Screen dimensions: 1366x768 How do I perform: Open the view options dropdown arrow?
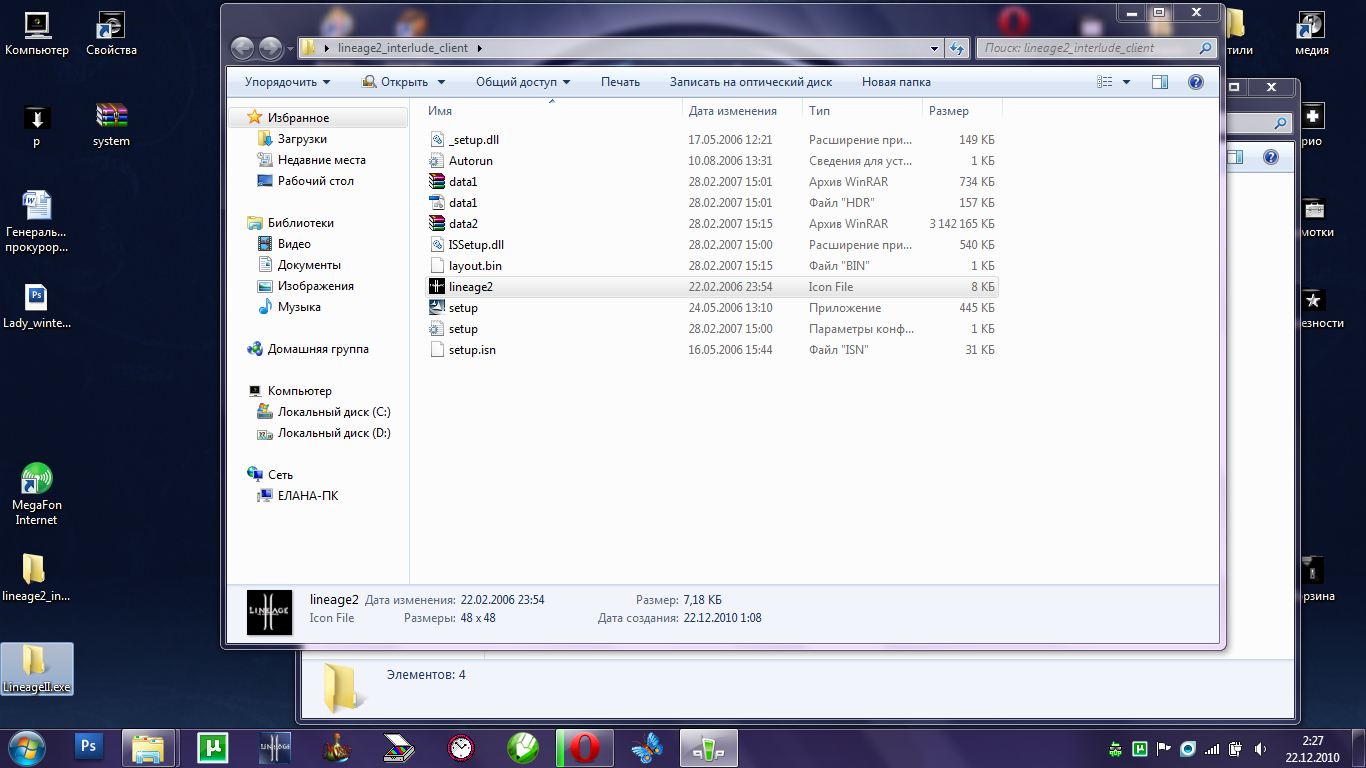1126,82
